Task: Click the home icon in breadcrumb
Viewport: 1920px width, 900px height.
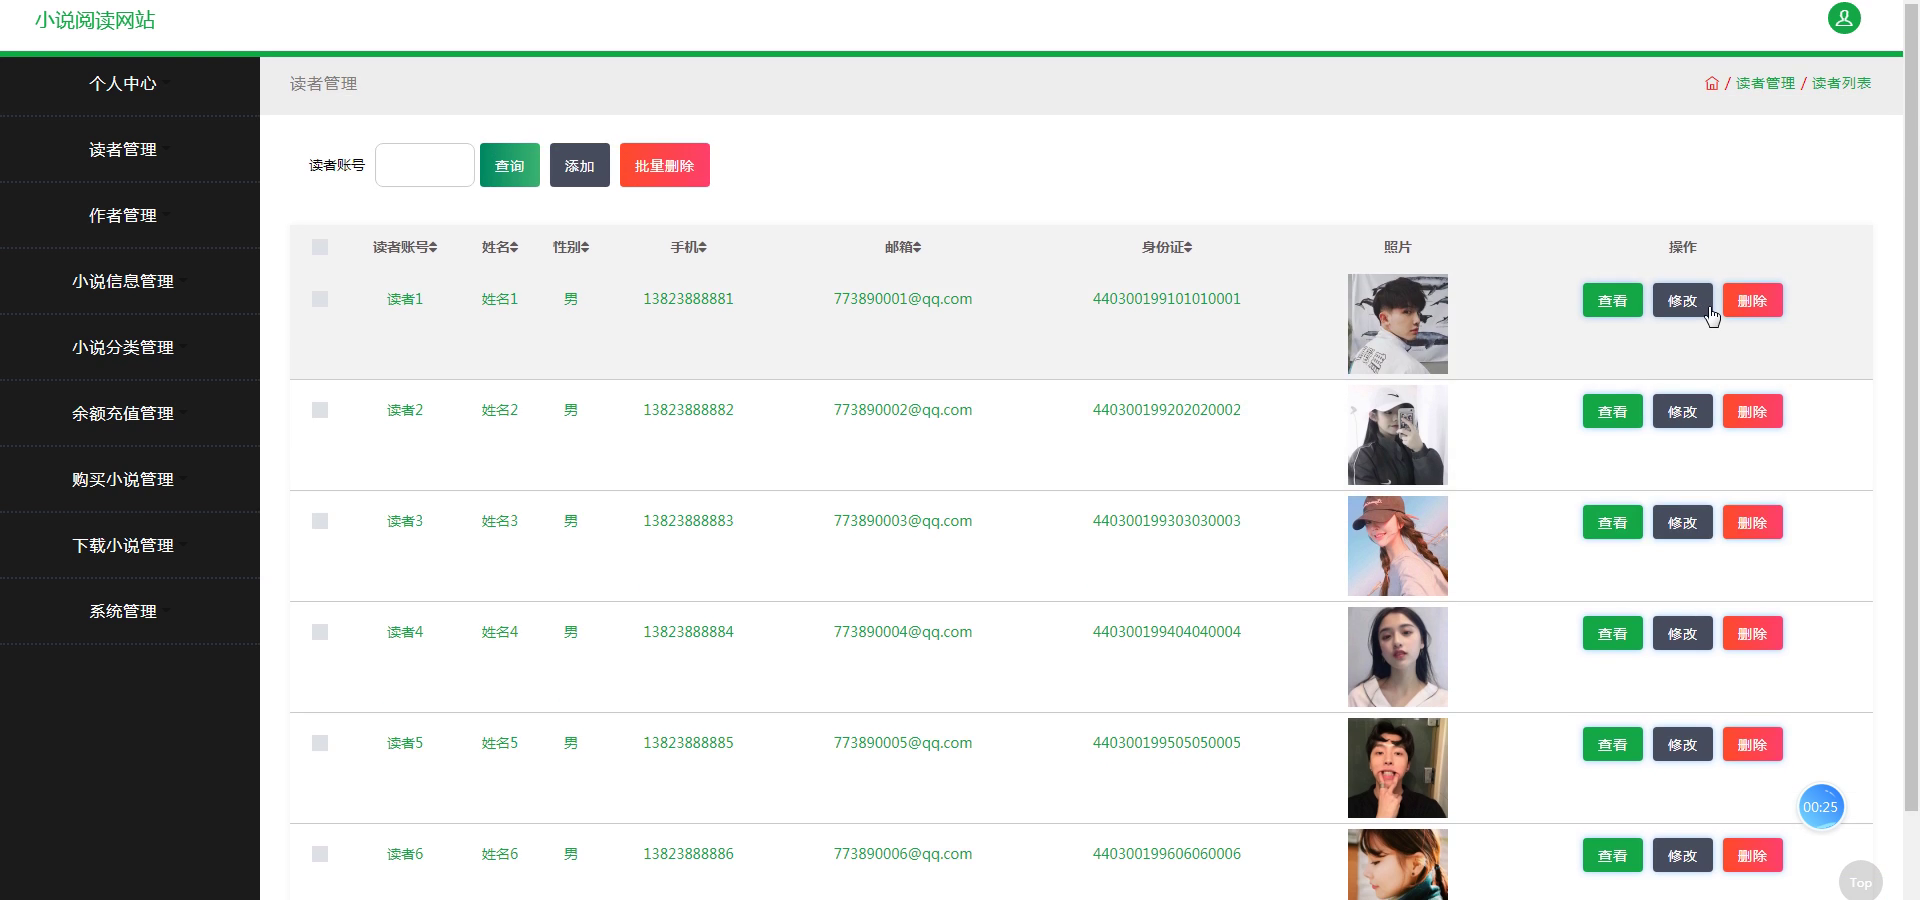Action: tap(1712, 83)
